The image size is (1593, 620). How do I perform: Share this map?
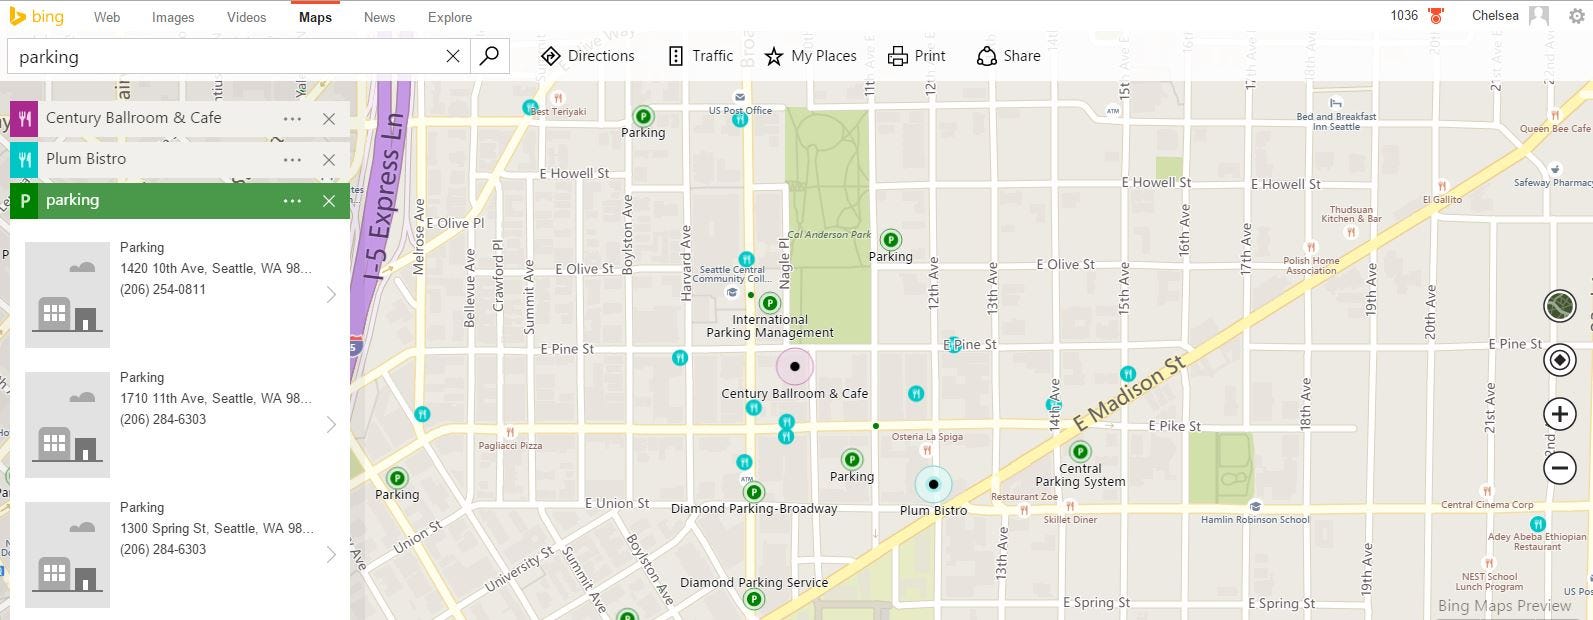(x=1009, y=56)
